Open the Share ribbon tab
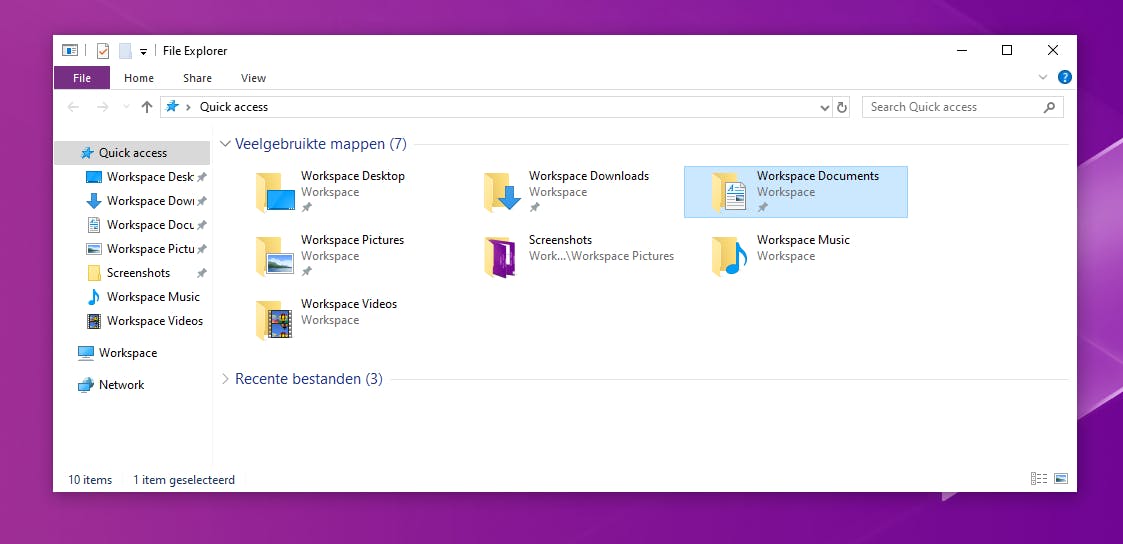This screenshot has width=1123, height=544. (x=197, y=78)
